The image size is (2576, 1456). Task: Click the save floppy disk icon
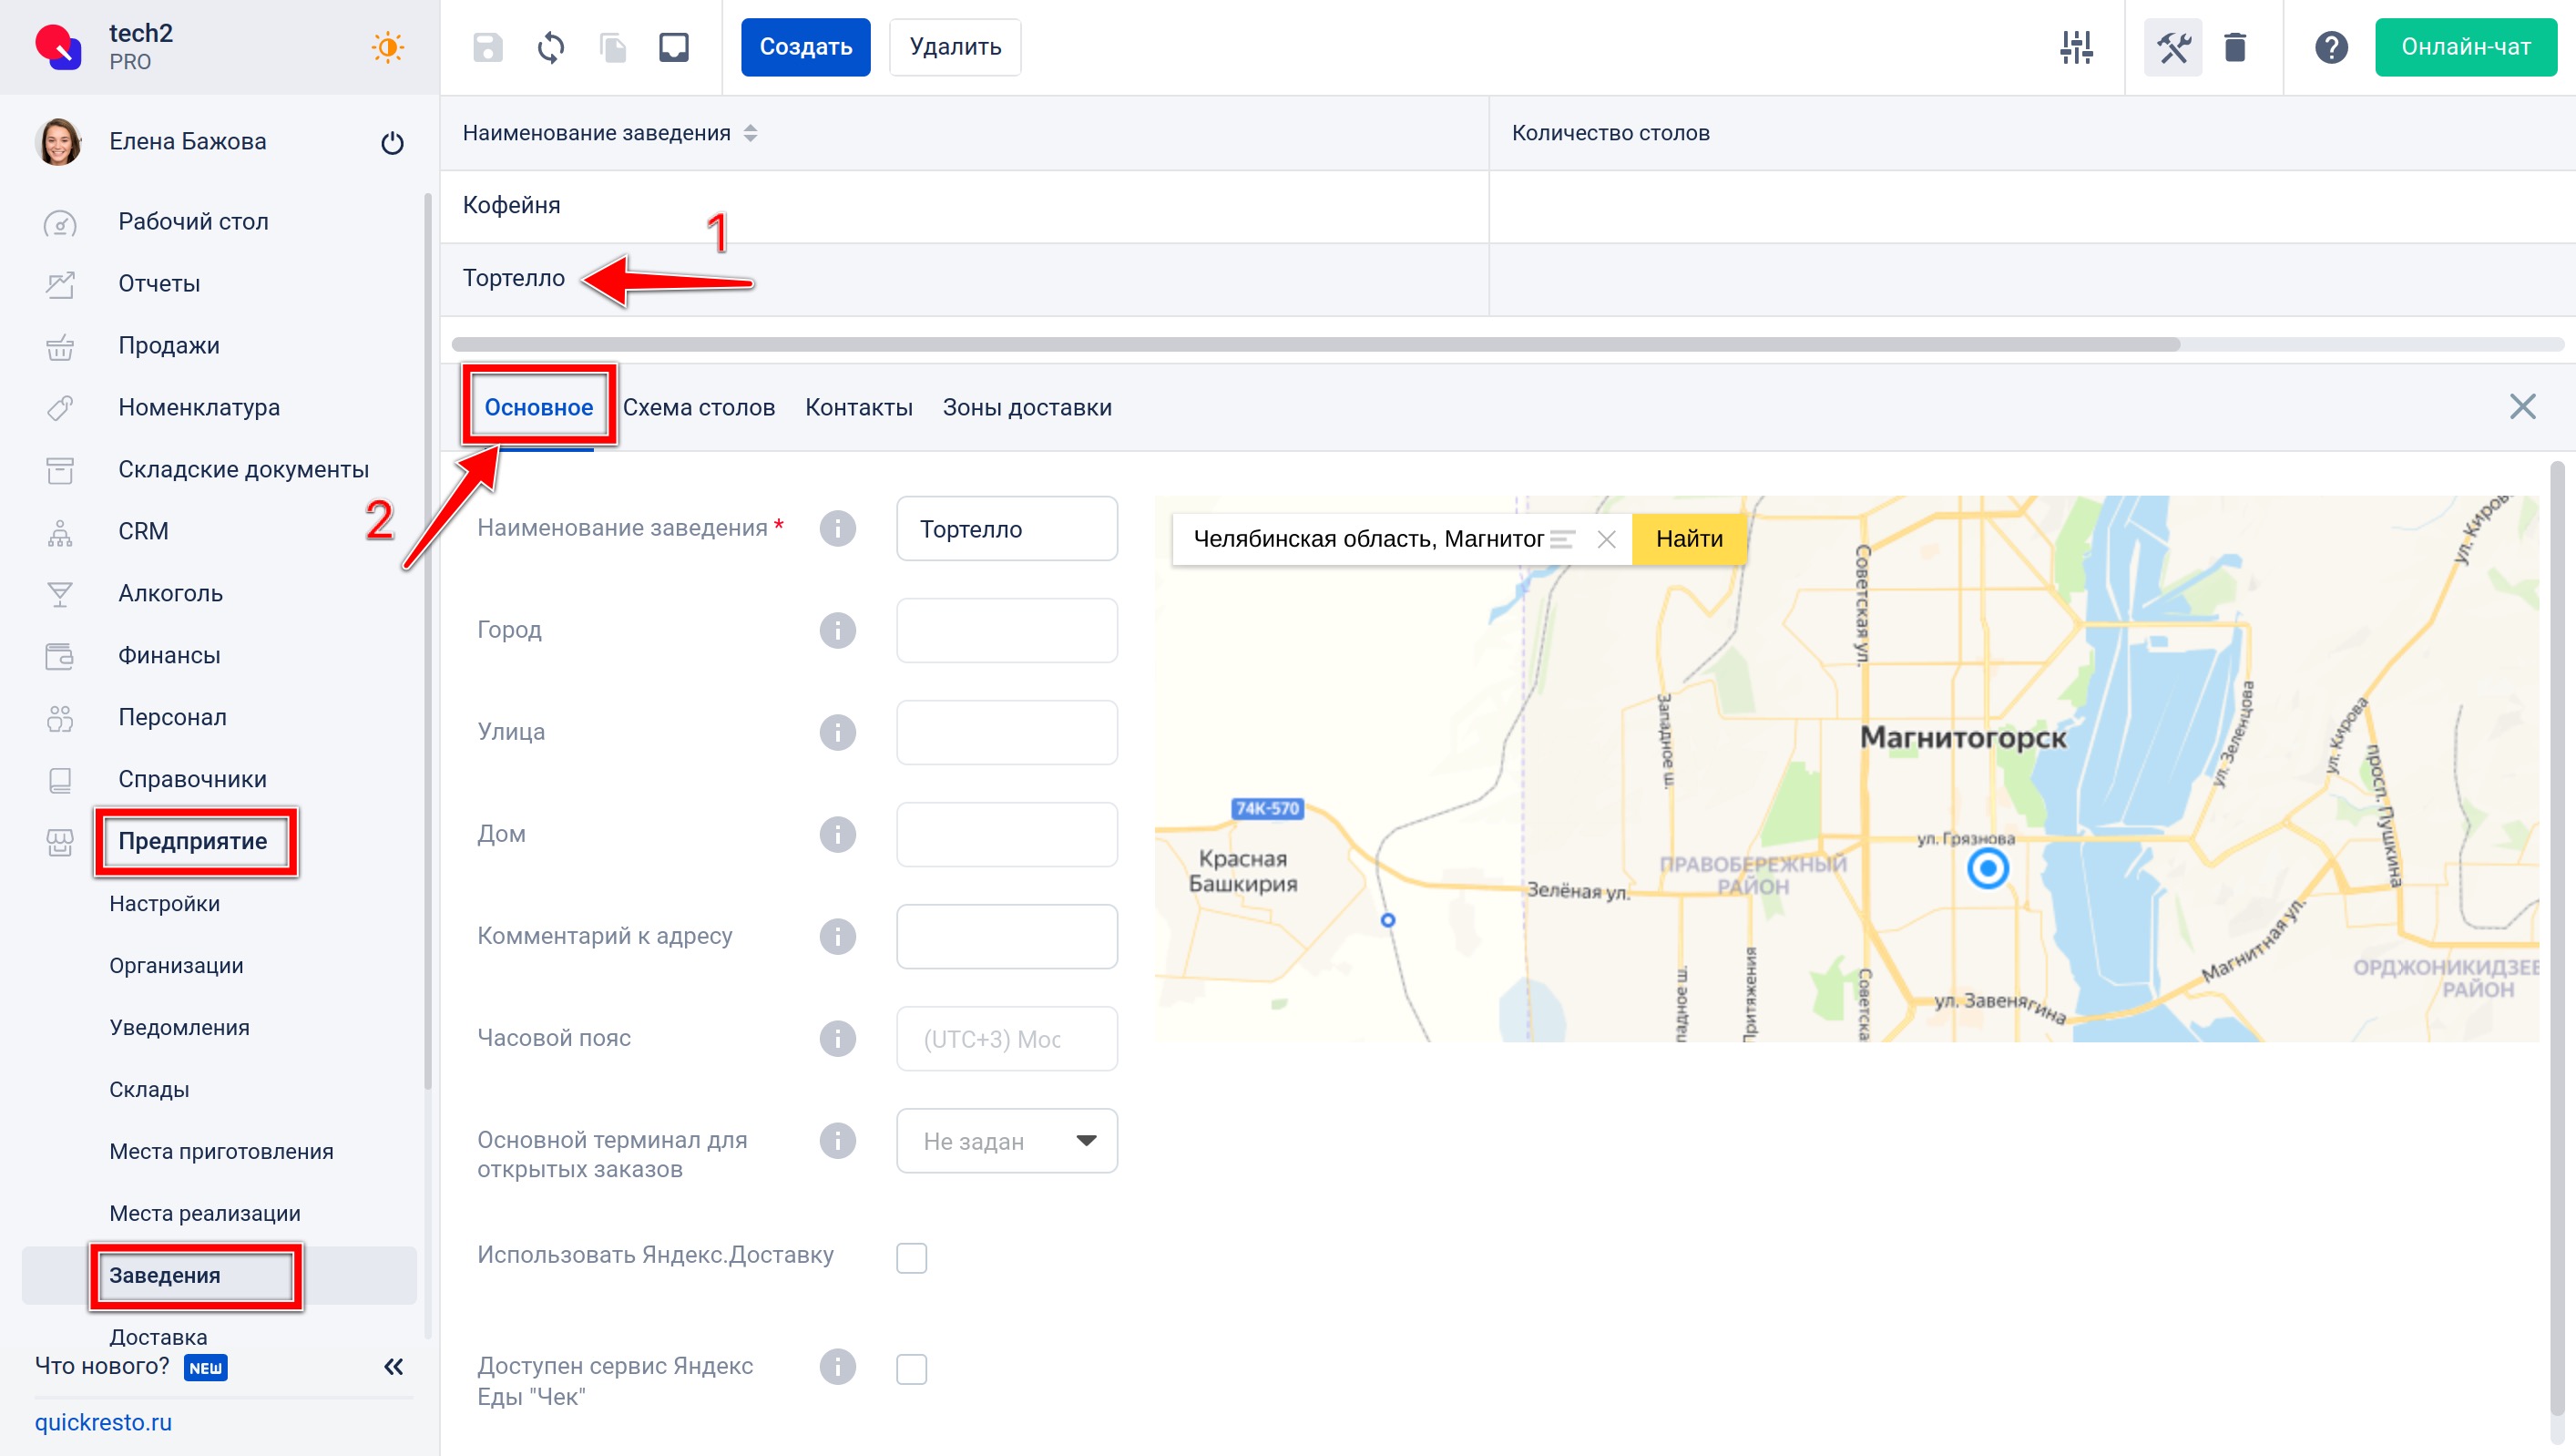coord(487,47)
